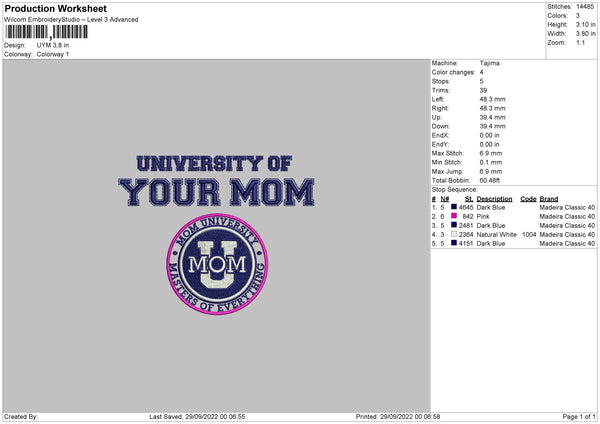Click the 'Description' column header
The height and width of the screenshot is (424, 600).
tap(494, 199)
